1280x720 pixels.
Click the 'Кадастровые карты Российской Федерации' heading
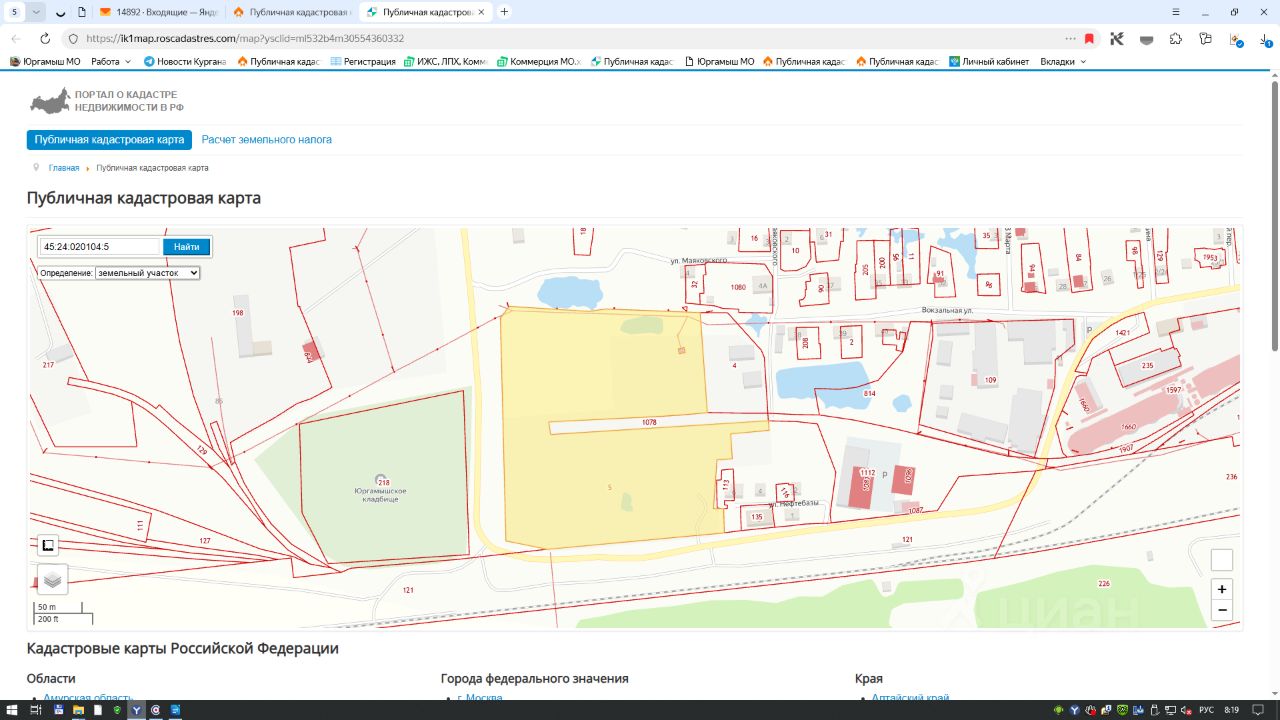coord(183,648)
